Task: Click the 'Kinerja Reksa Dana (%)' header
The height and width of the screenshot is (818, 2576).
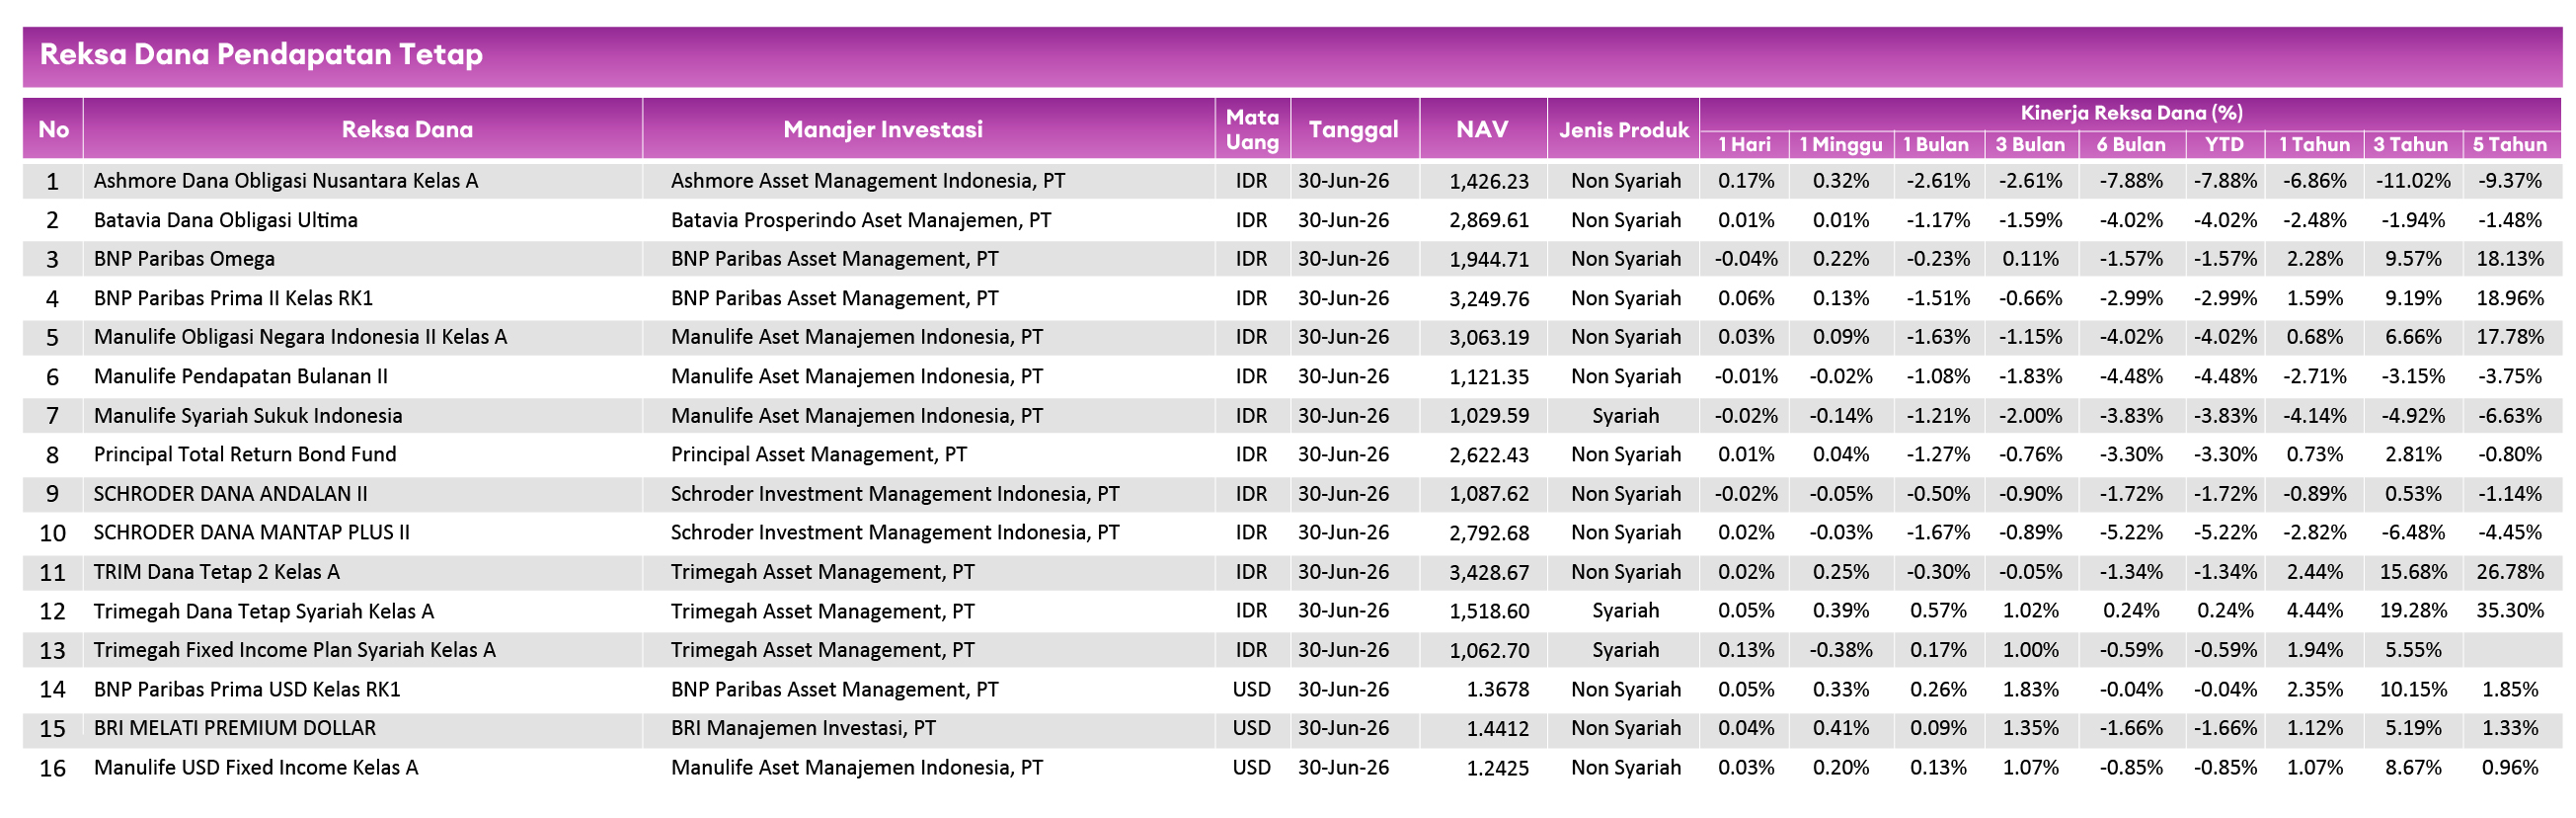Action: (2131, 113)
